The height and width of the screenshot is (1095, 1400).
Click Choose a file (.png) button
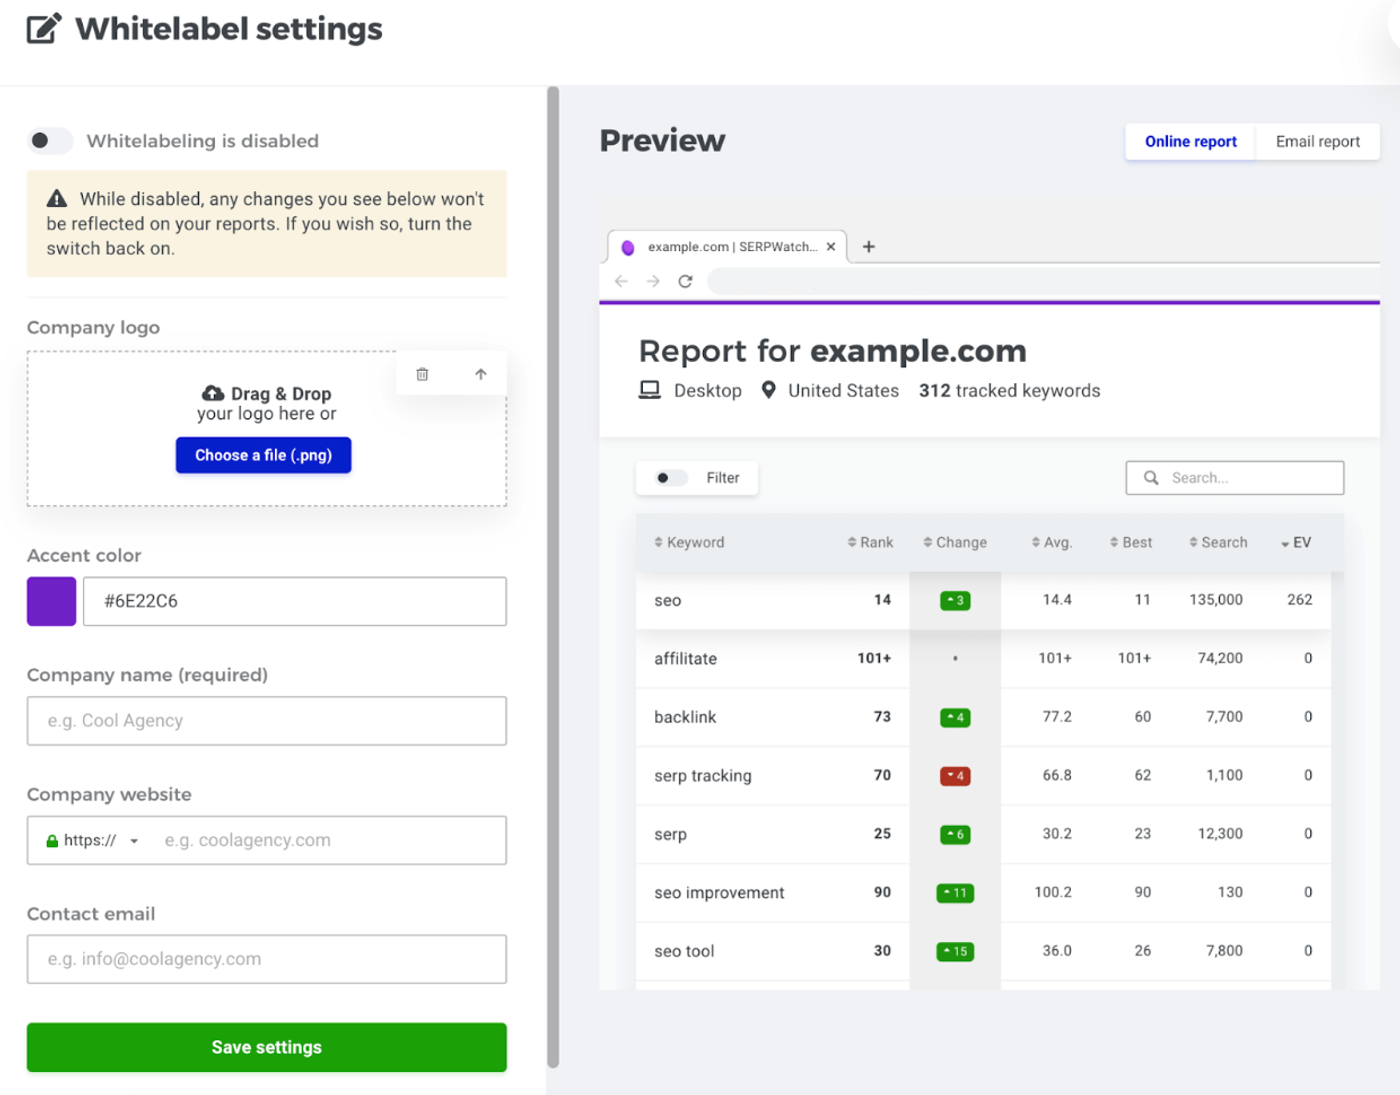coord(264,455)
